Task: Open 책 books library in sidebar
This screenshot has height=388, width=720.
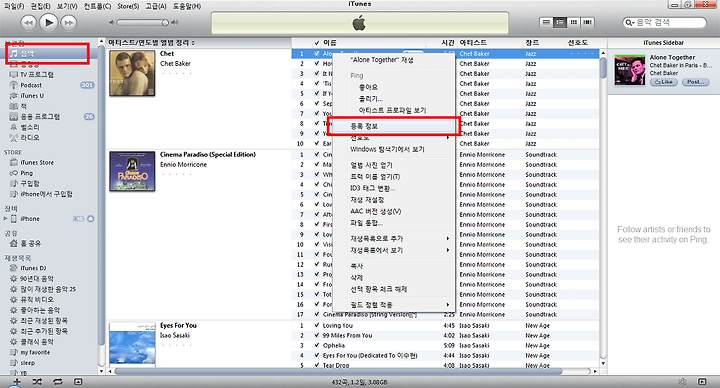Action: pyautogui.click(x=23, y=106)
